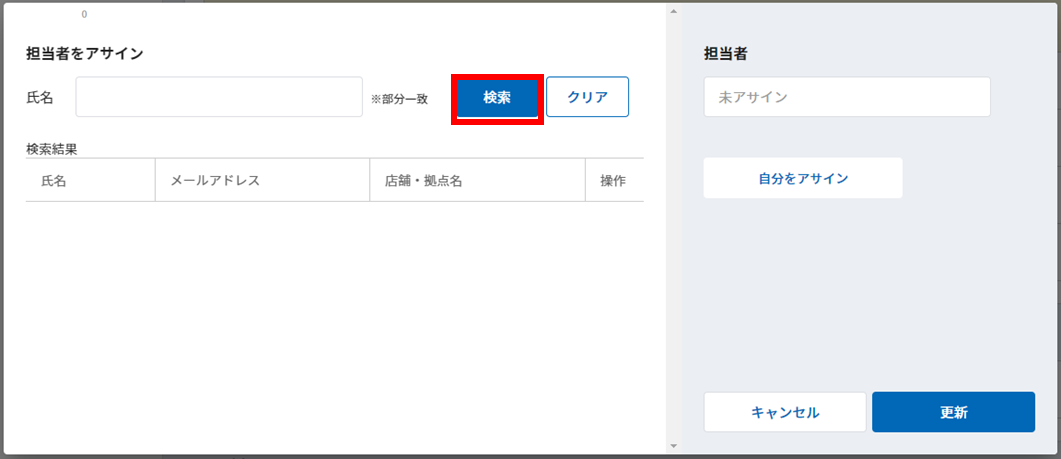Click the scrollbar up arrow
The height and width of the screenshot is (459, 1061).
pyautogui.click(x=673, y=12)
